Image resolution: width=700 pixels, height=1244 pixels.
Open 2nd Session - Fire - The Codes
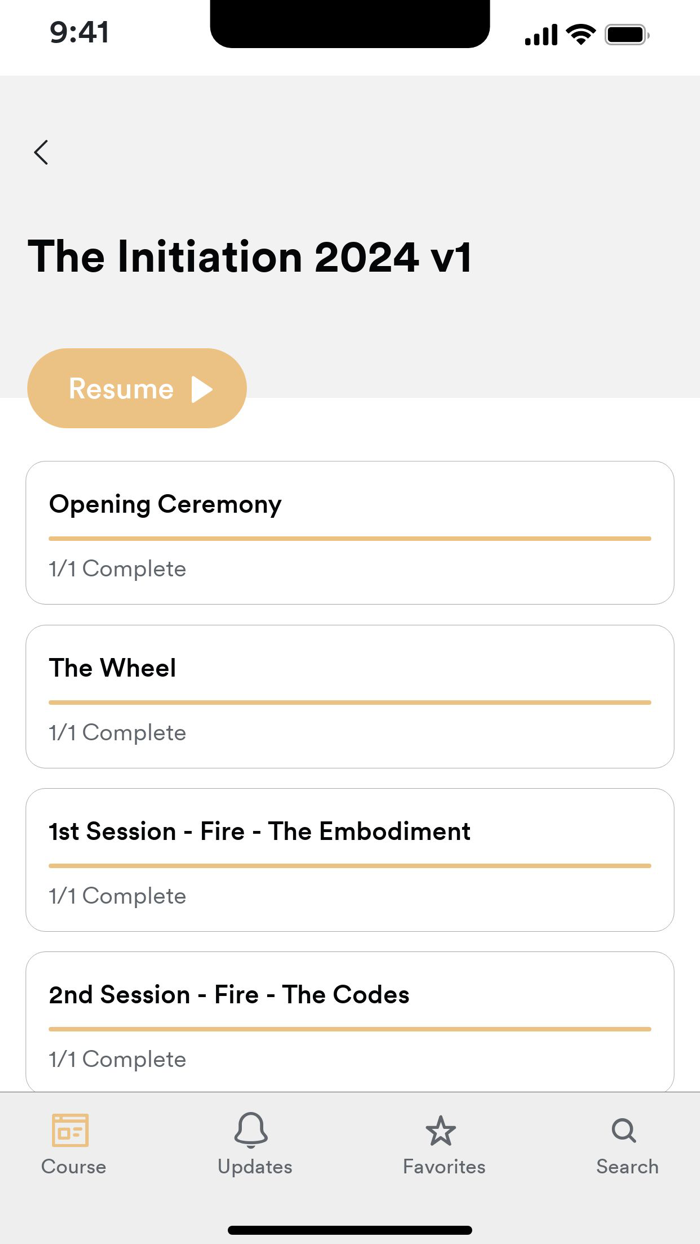(350, 1022)
